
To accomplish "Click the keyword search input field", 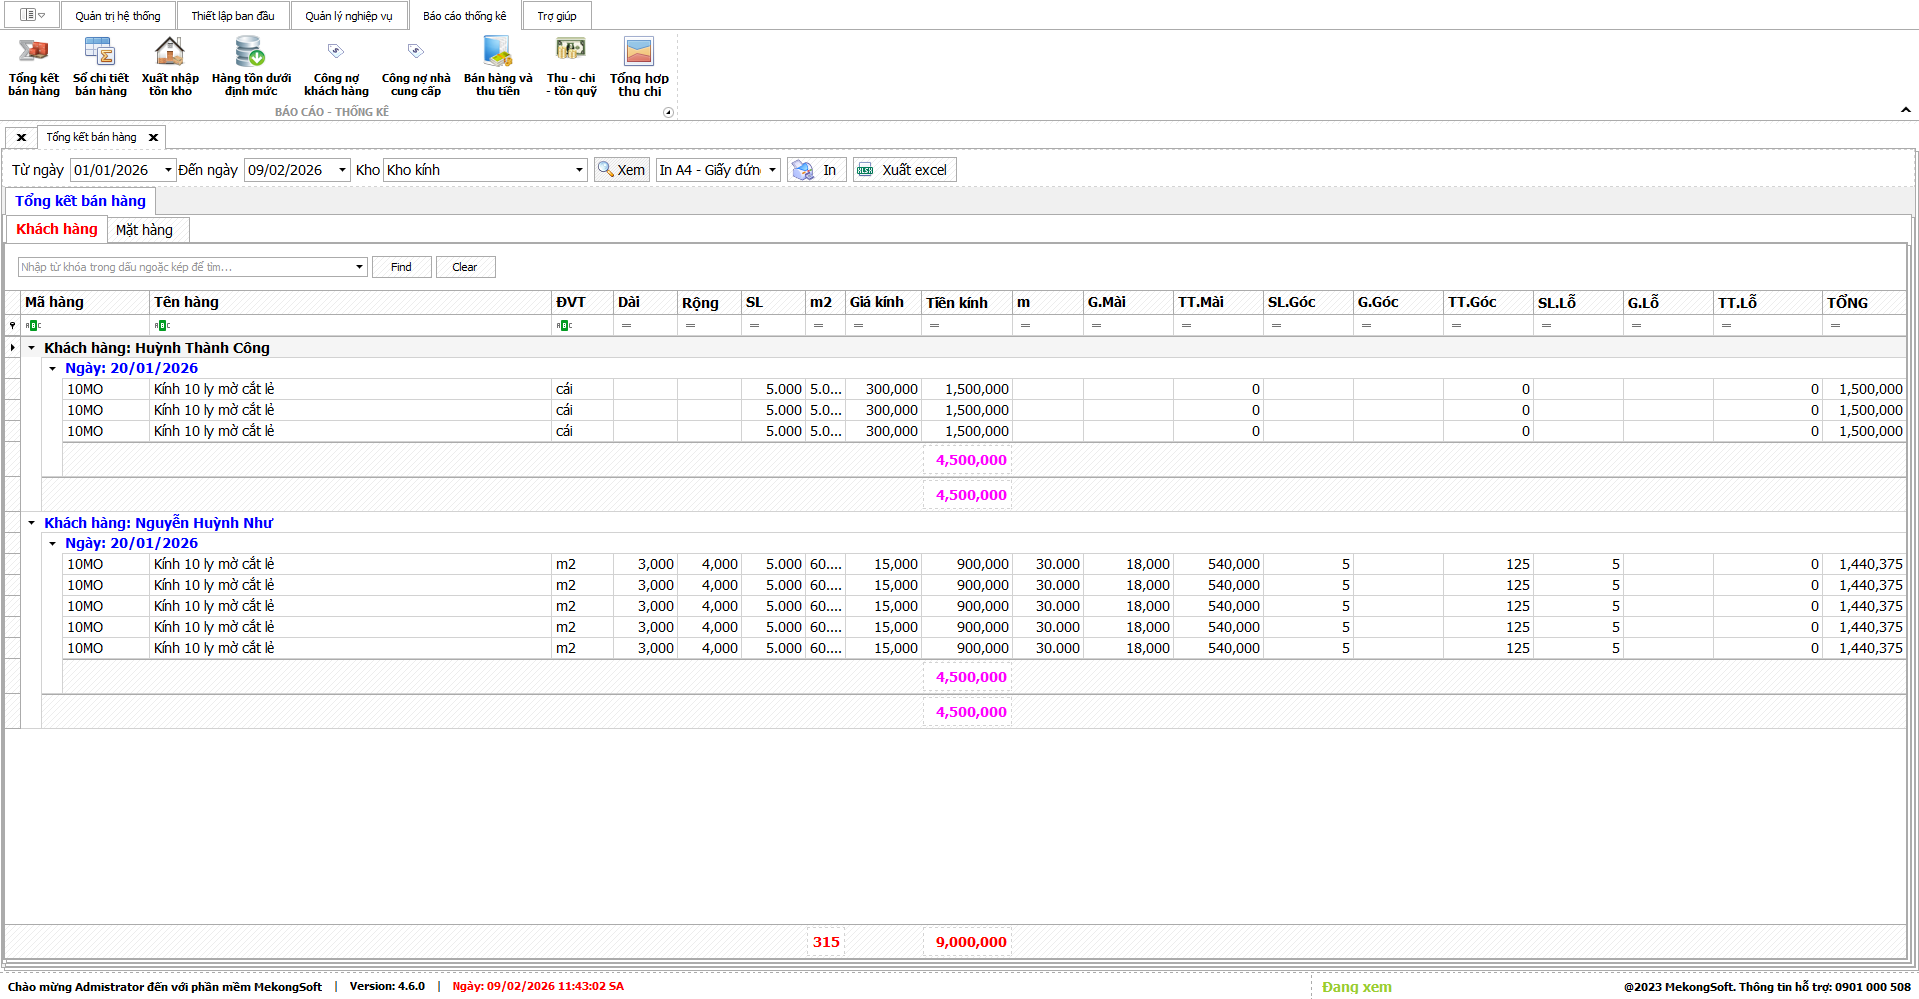I will click(185, 267).
